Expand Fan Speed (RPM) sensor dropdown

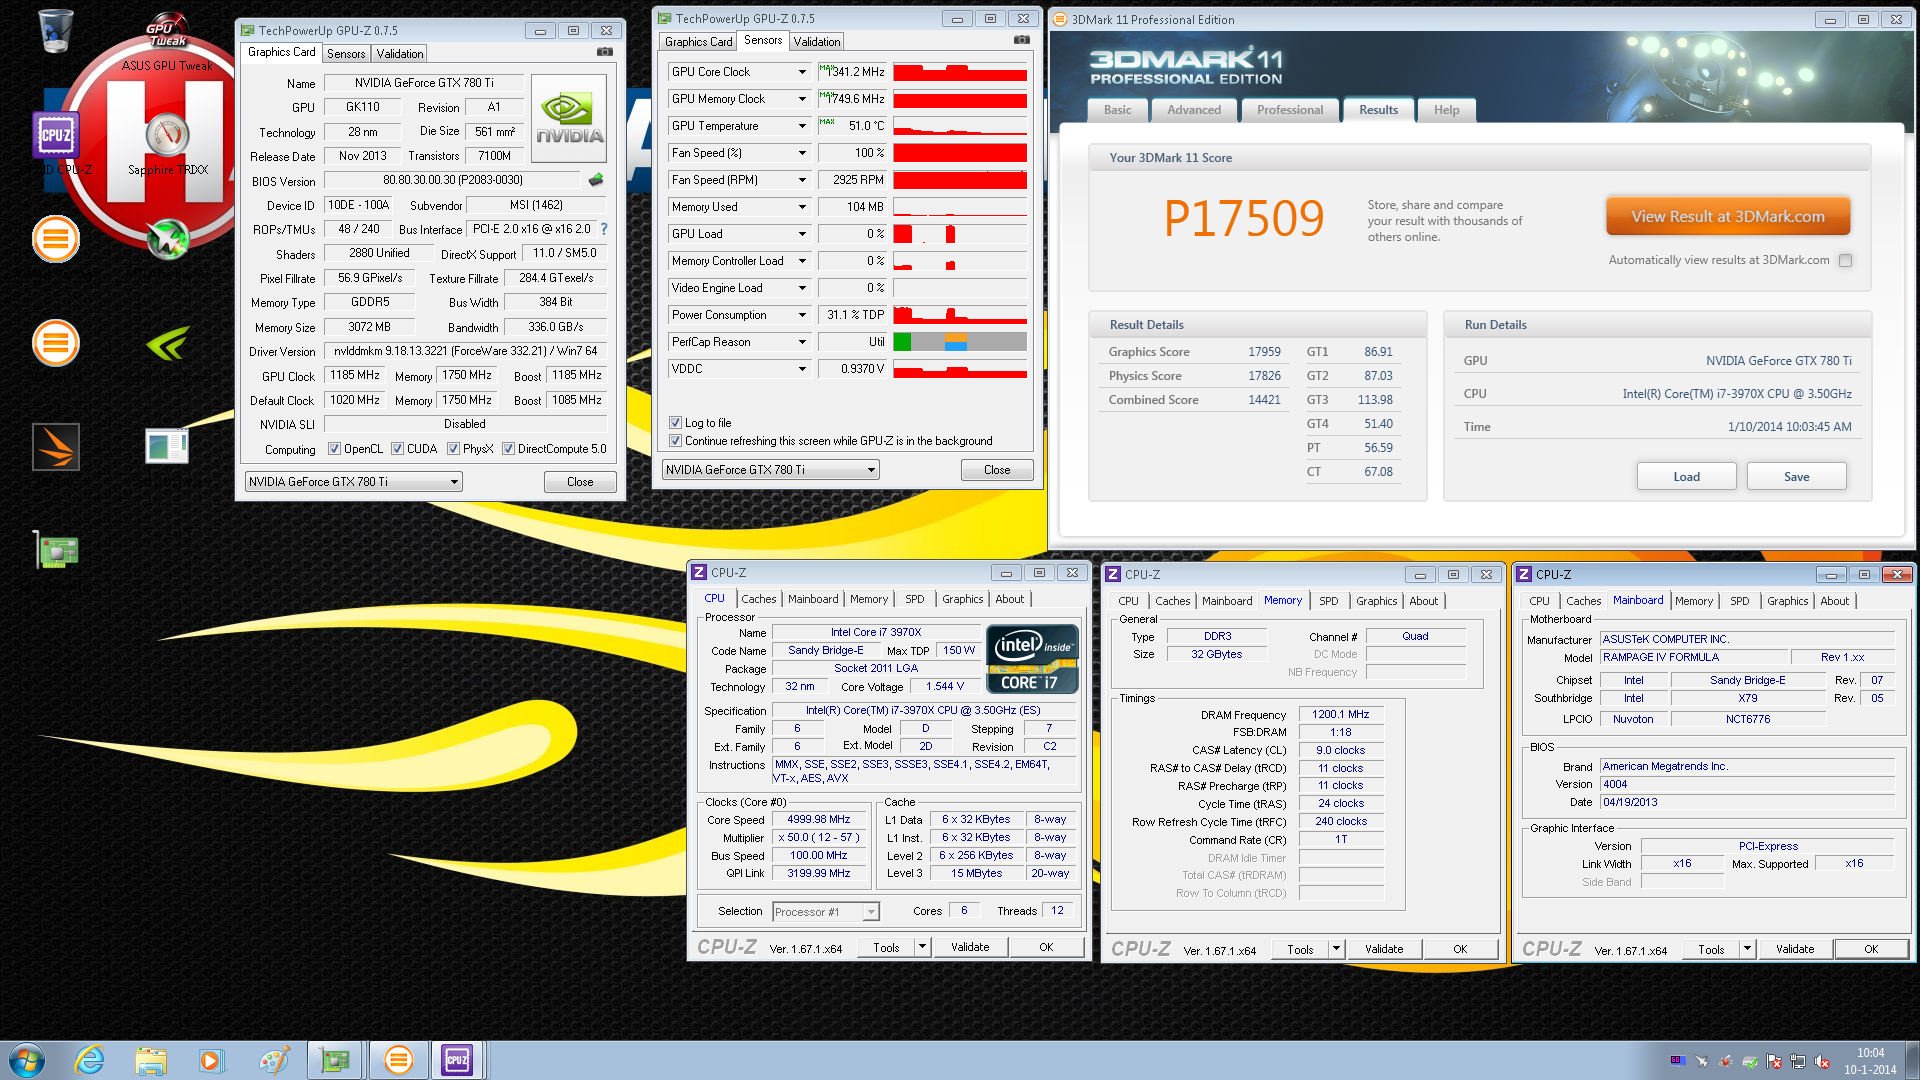pyautogui.click(x=802, y=180)
